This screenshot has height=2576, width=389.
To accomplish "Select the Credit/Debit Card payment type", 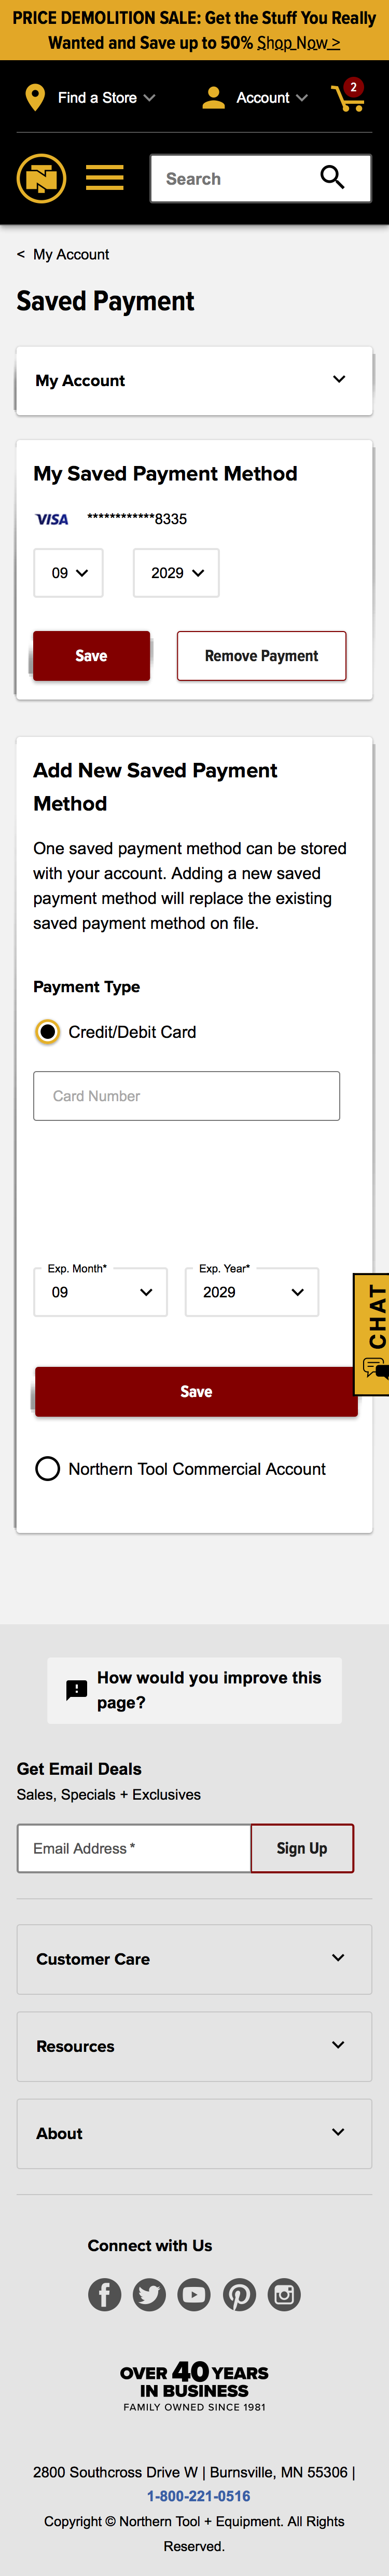I will [x=46, y=1031].
